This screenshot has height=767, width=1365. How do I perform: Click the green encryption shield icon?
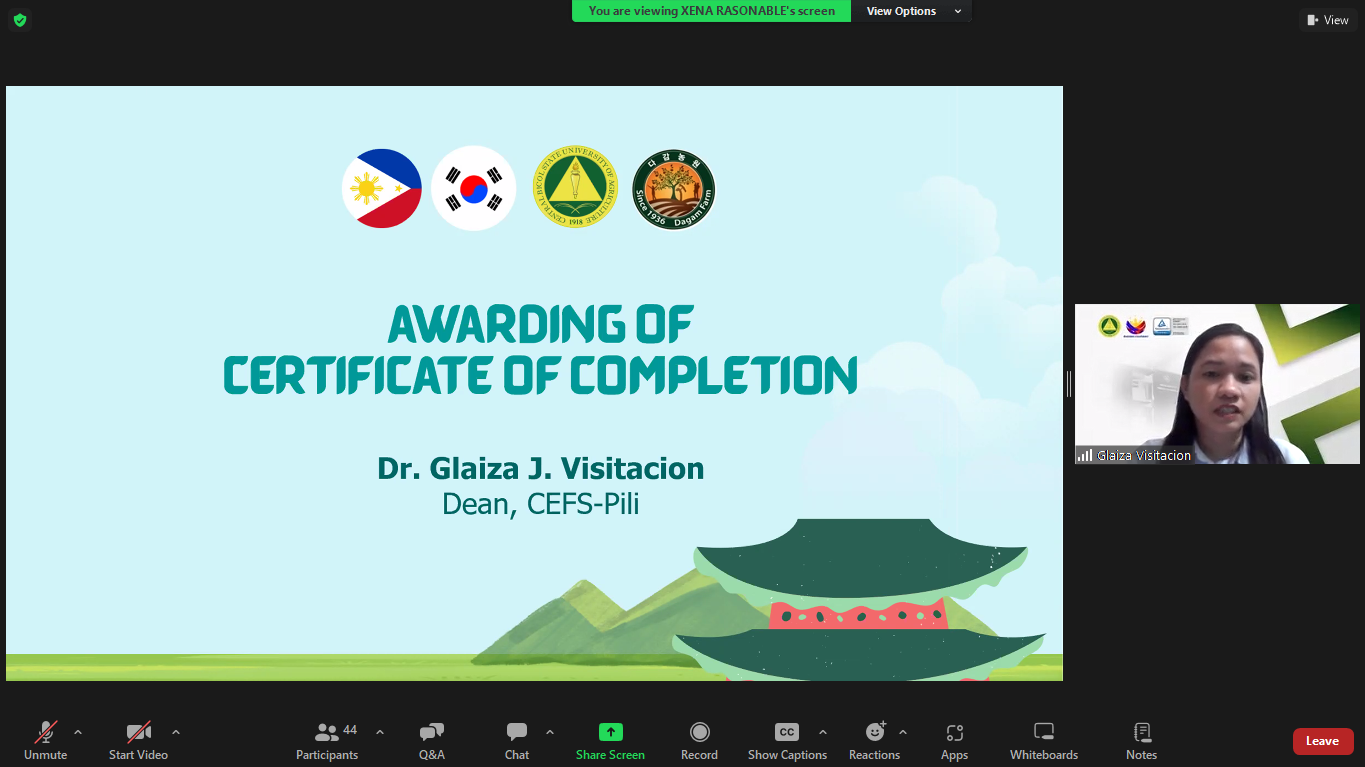[x=20, y=20]
